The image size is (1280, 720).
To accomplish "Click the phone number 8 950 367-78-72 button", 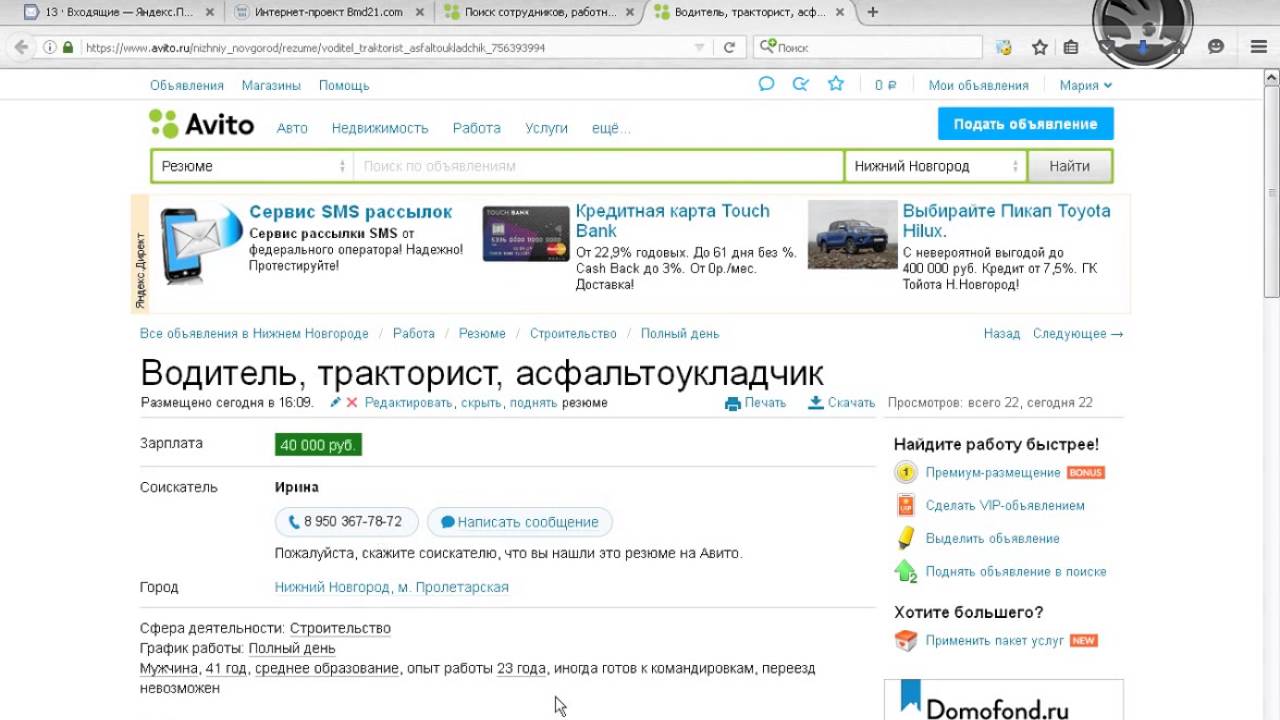I will click(346, 522).
